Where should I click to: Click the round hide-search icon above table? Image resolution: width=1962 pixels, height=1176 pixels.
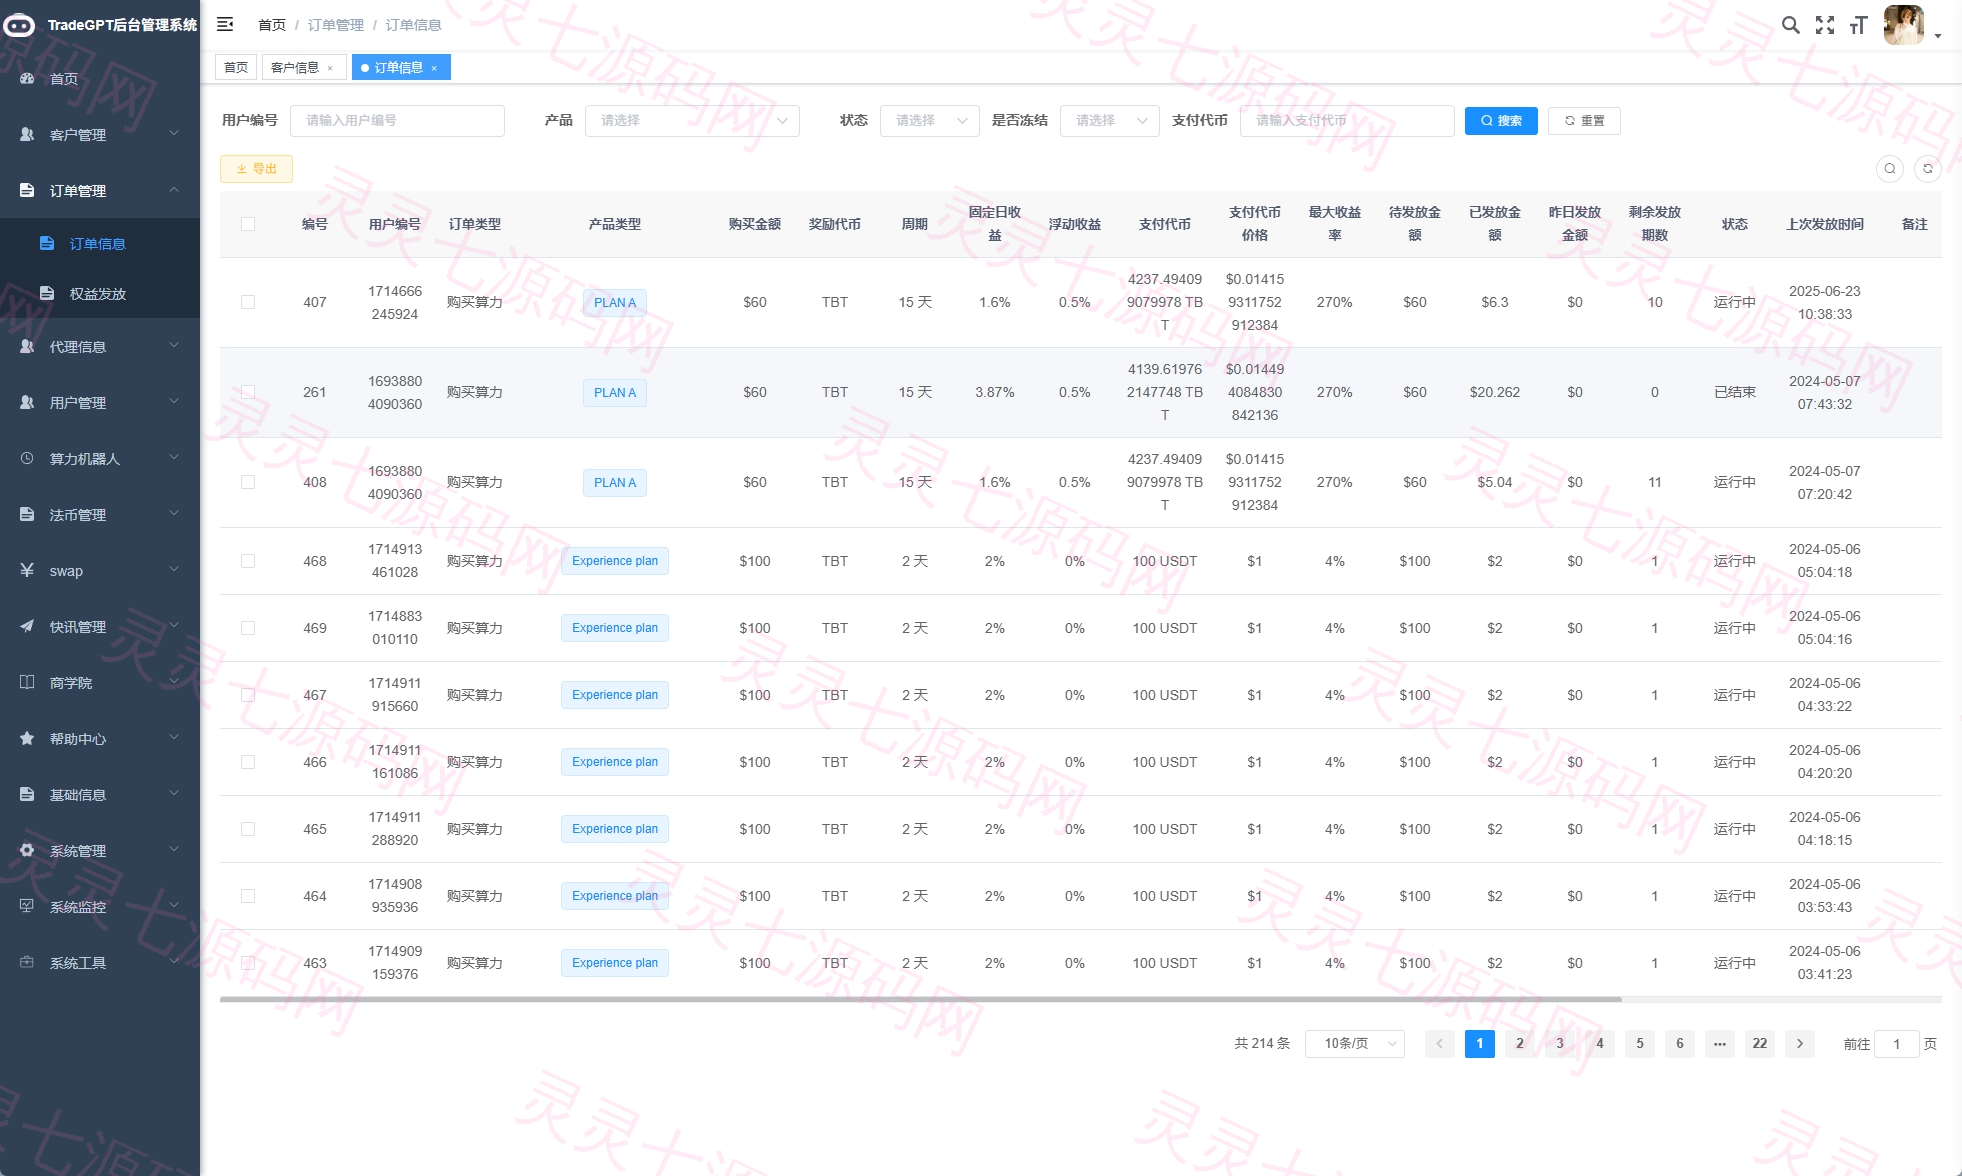[1889, 168]
